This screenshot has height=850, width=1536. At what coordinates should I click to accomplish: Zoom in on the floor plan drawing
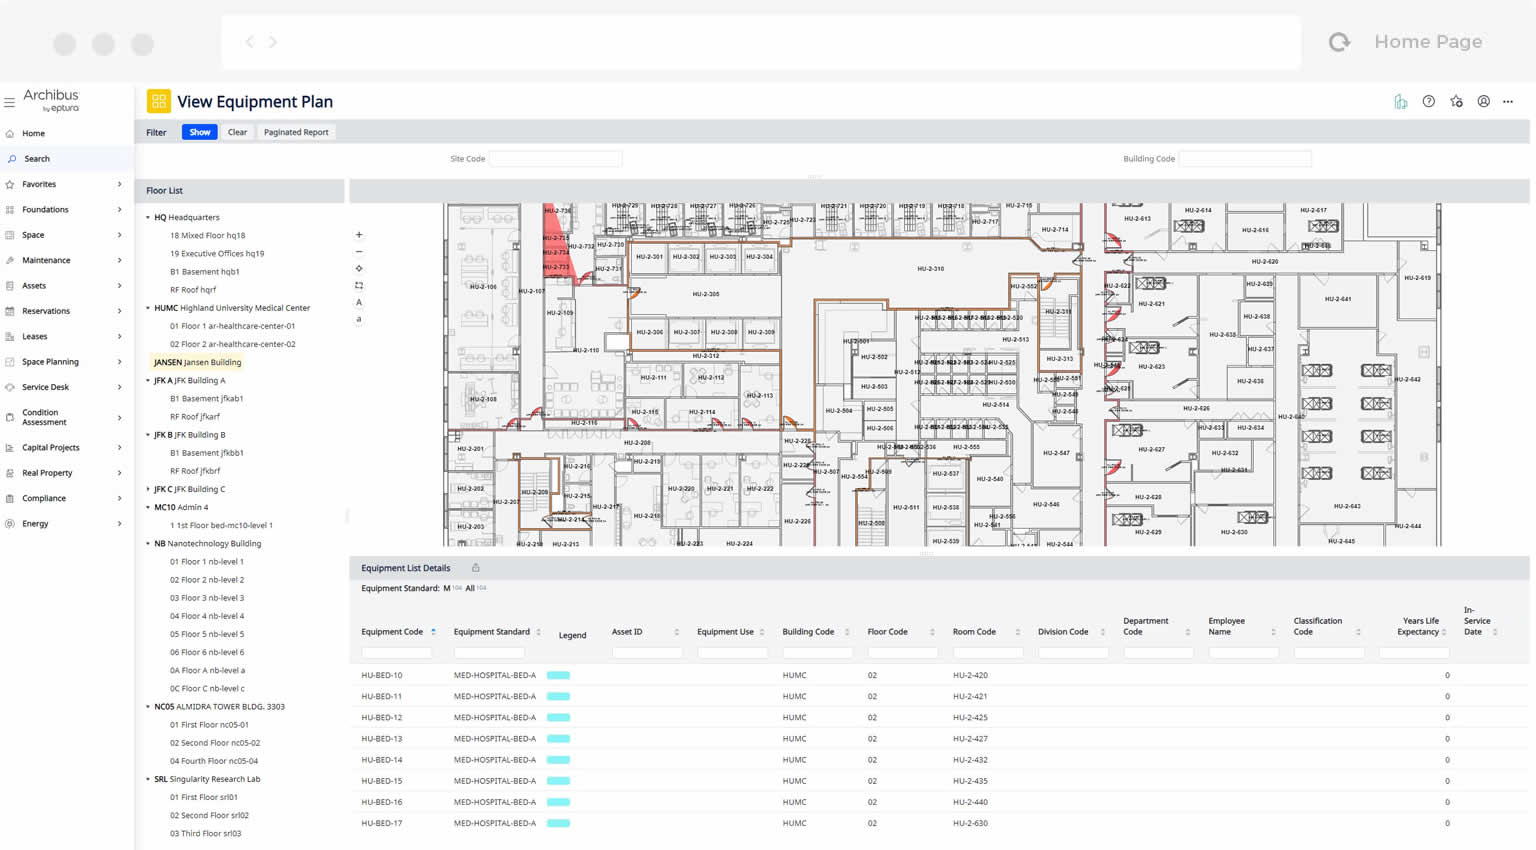[359, 235]
